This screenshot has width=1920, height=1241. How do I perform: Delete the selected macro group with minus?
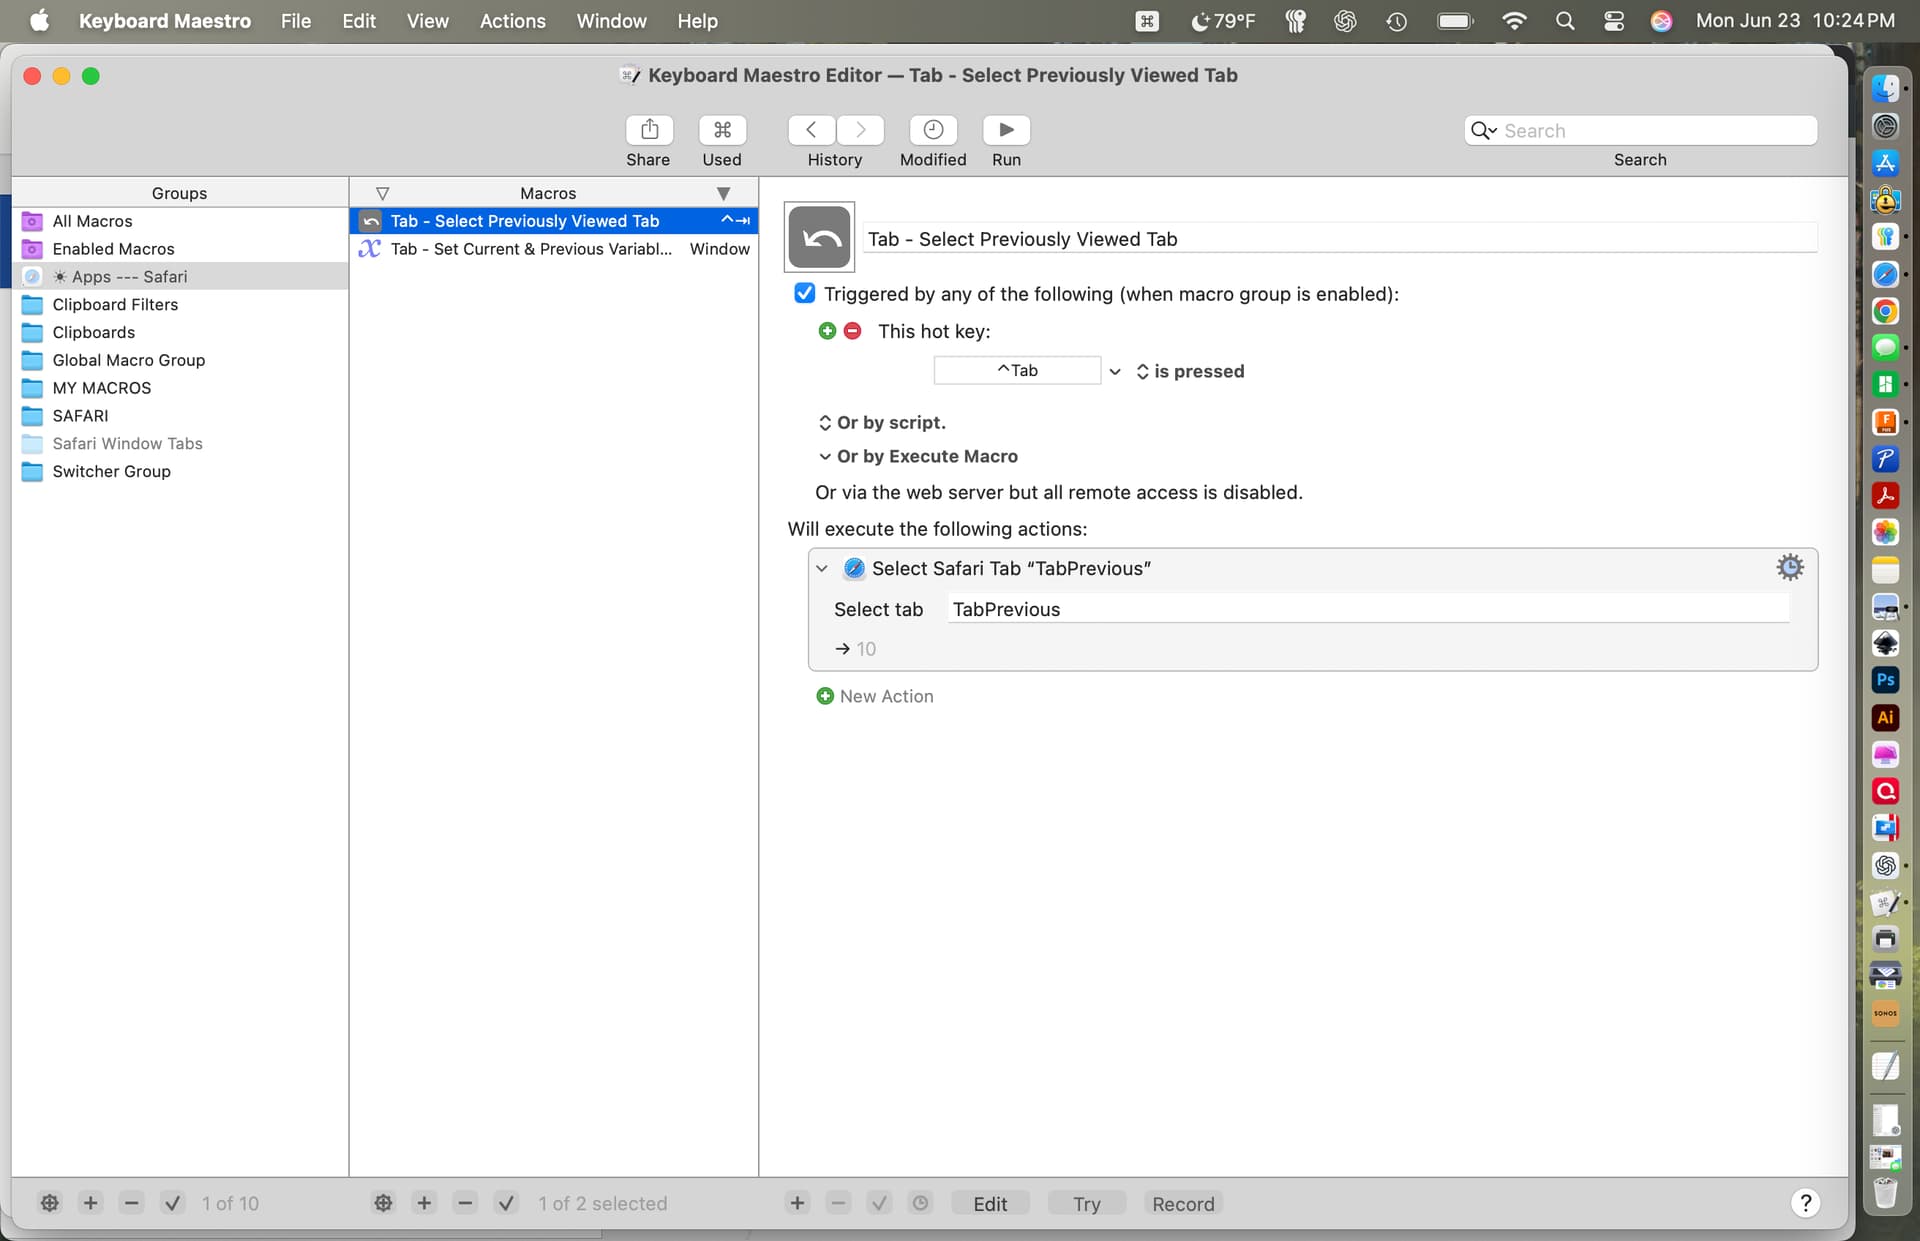pos(131,1203)
